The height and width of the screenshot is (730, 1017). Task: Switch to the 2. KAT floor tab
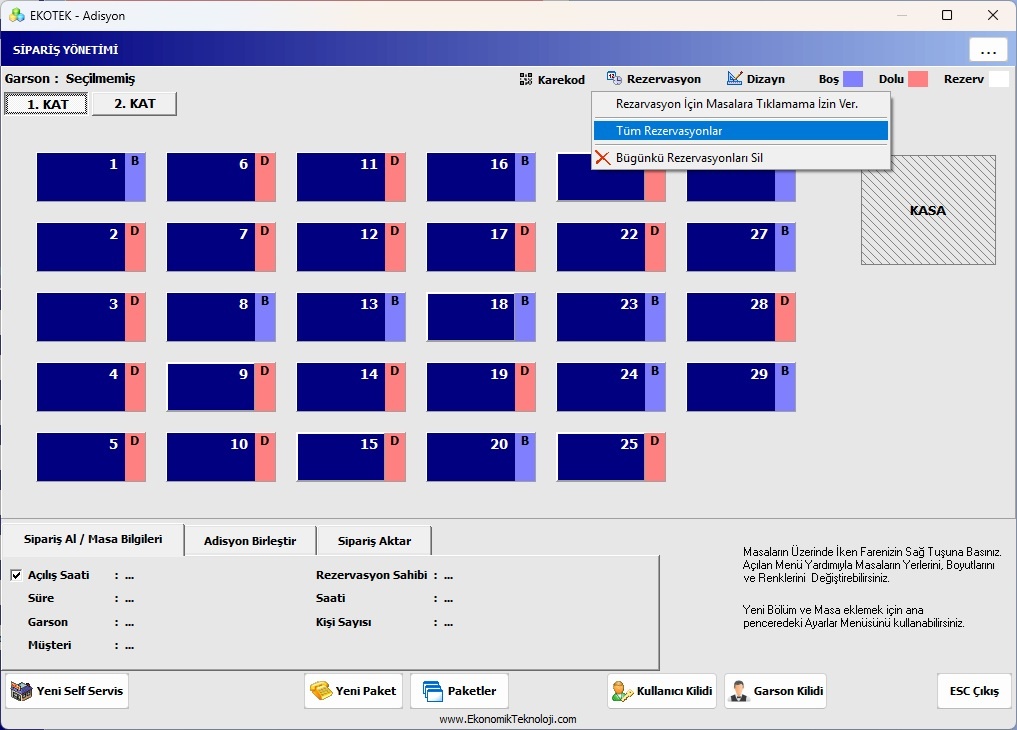134,104
